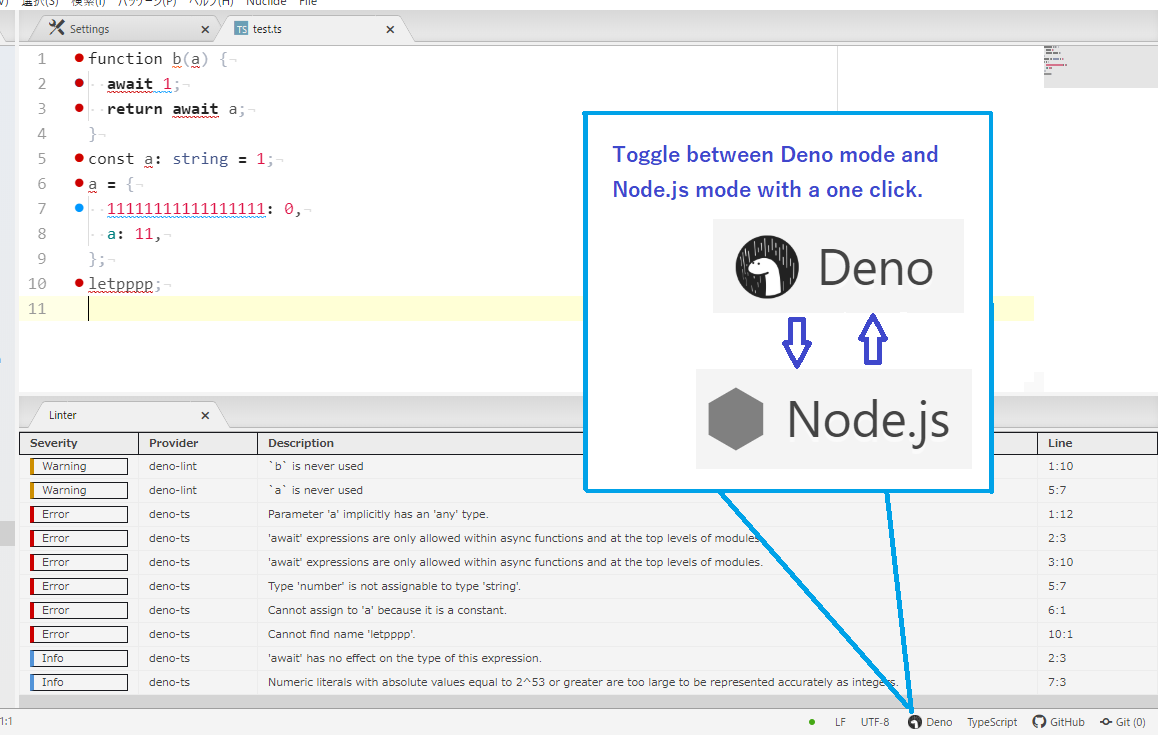Change LF line ending setting
The height and width of the screenshot is (735, 1158).
(840, 722)
